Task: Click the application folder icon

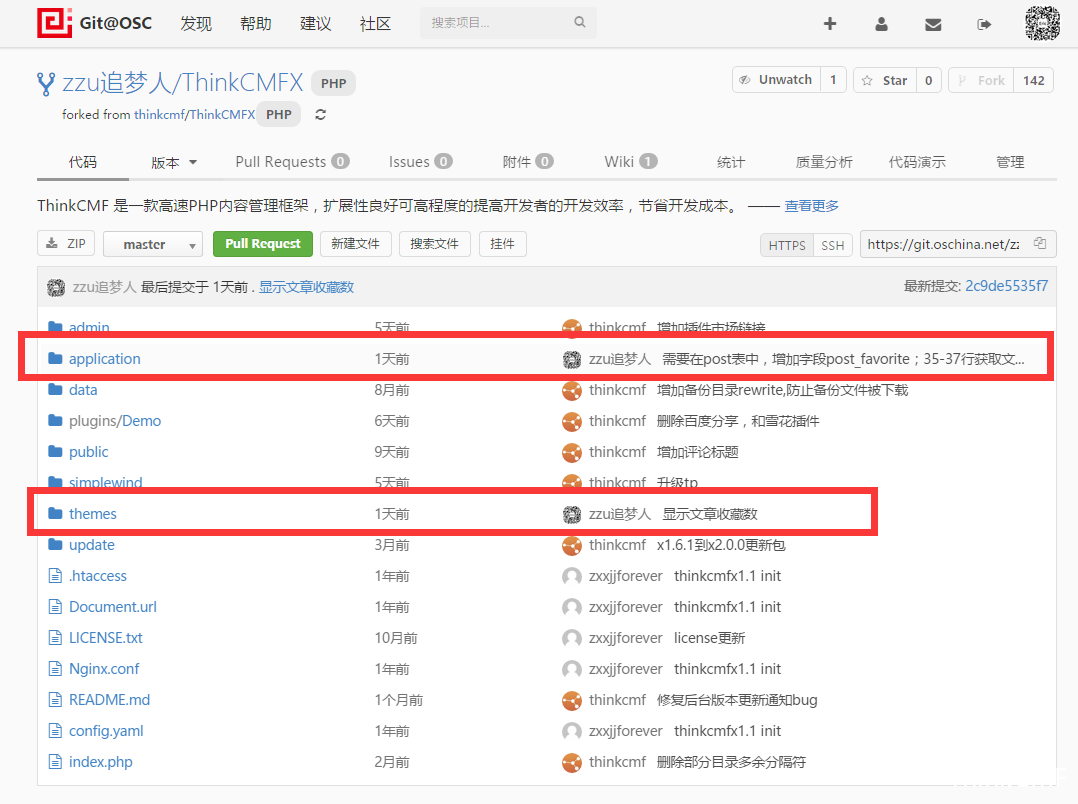Action: point(55,358)
